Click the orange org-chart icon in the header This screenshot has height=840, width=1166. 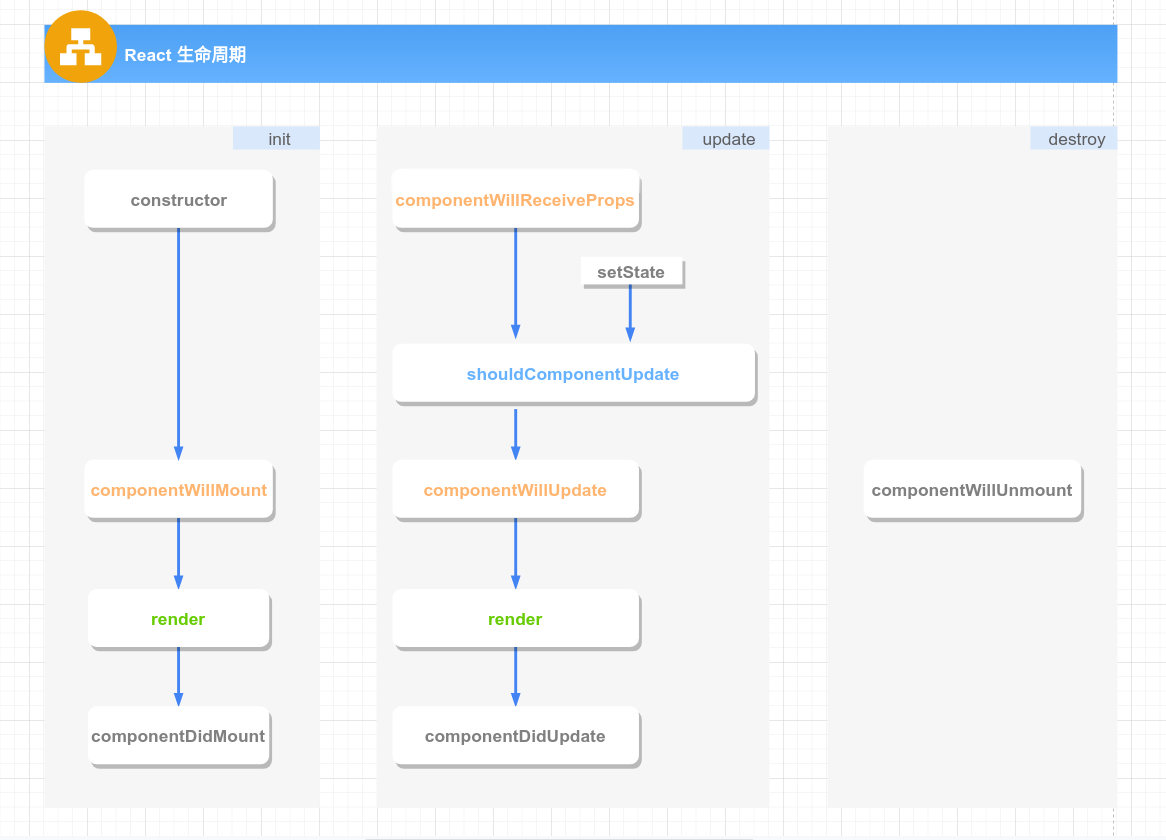80,47
